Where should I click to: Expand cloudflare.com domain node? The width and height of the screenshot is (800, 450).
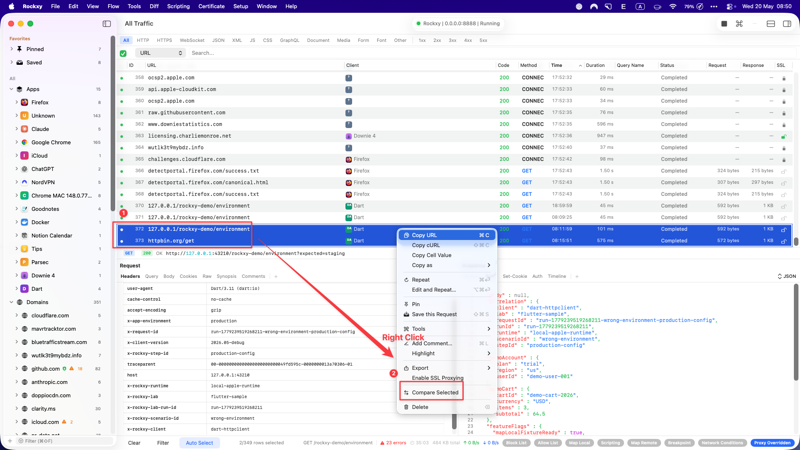[x=16, y=315]
